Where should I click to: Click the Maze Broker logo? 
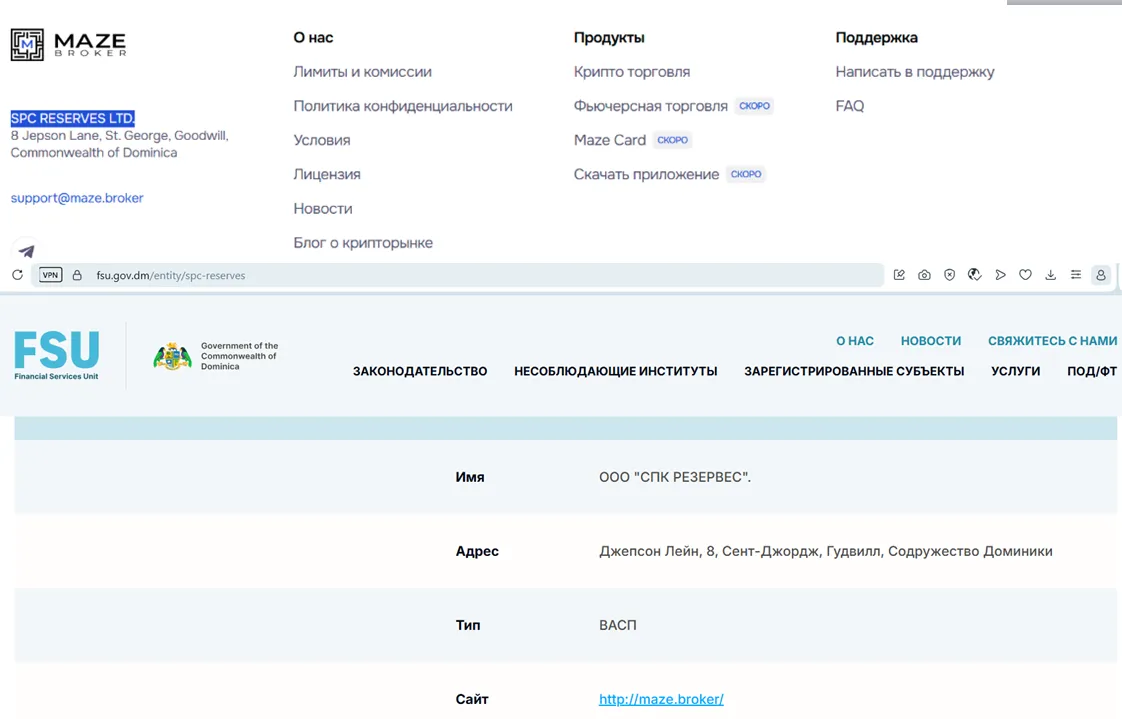[x=69, y=45]
